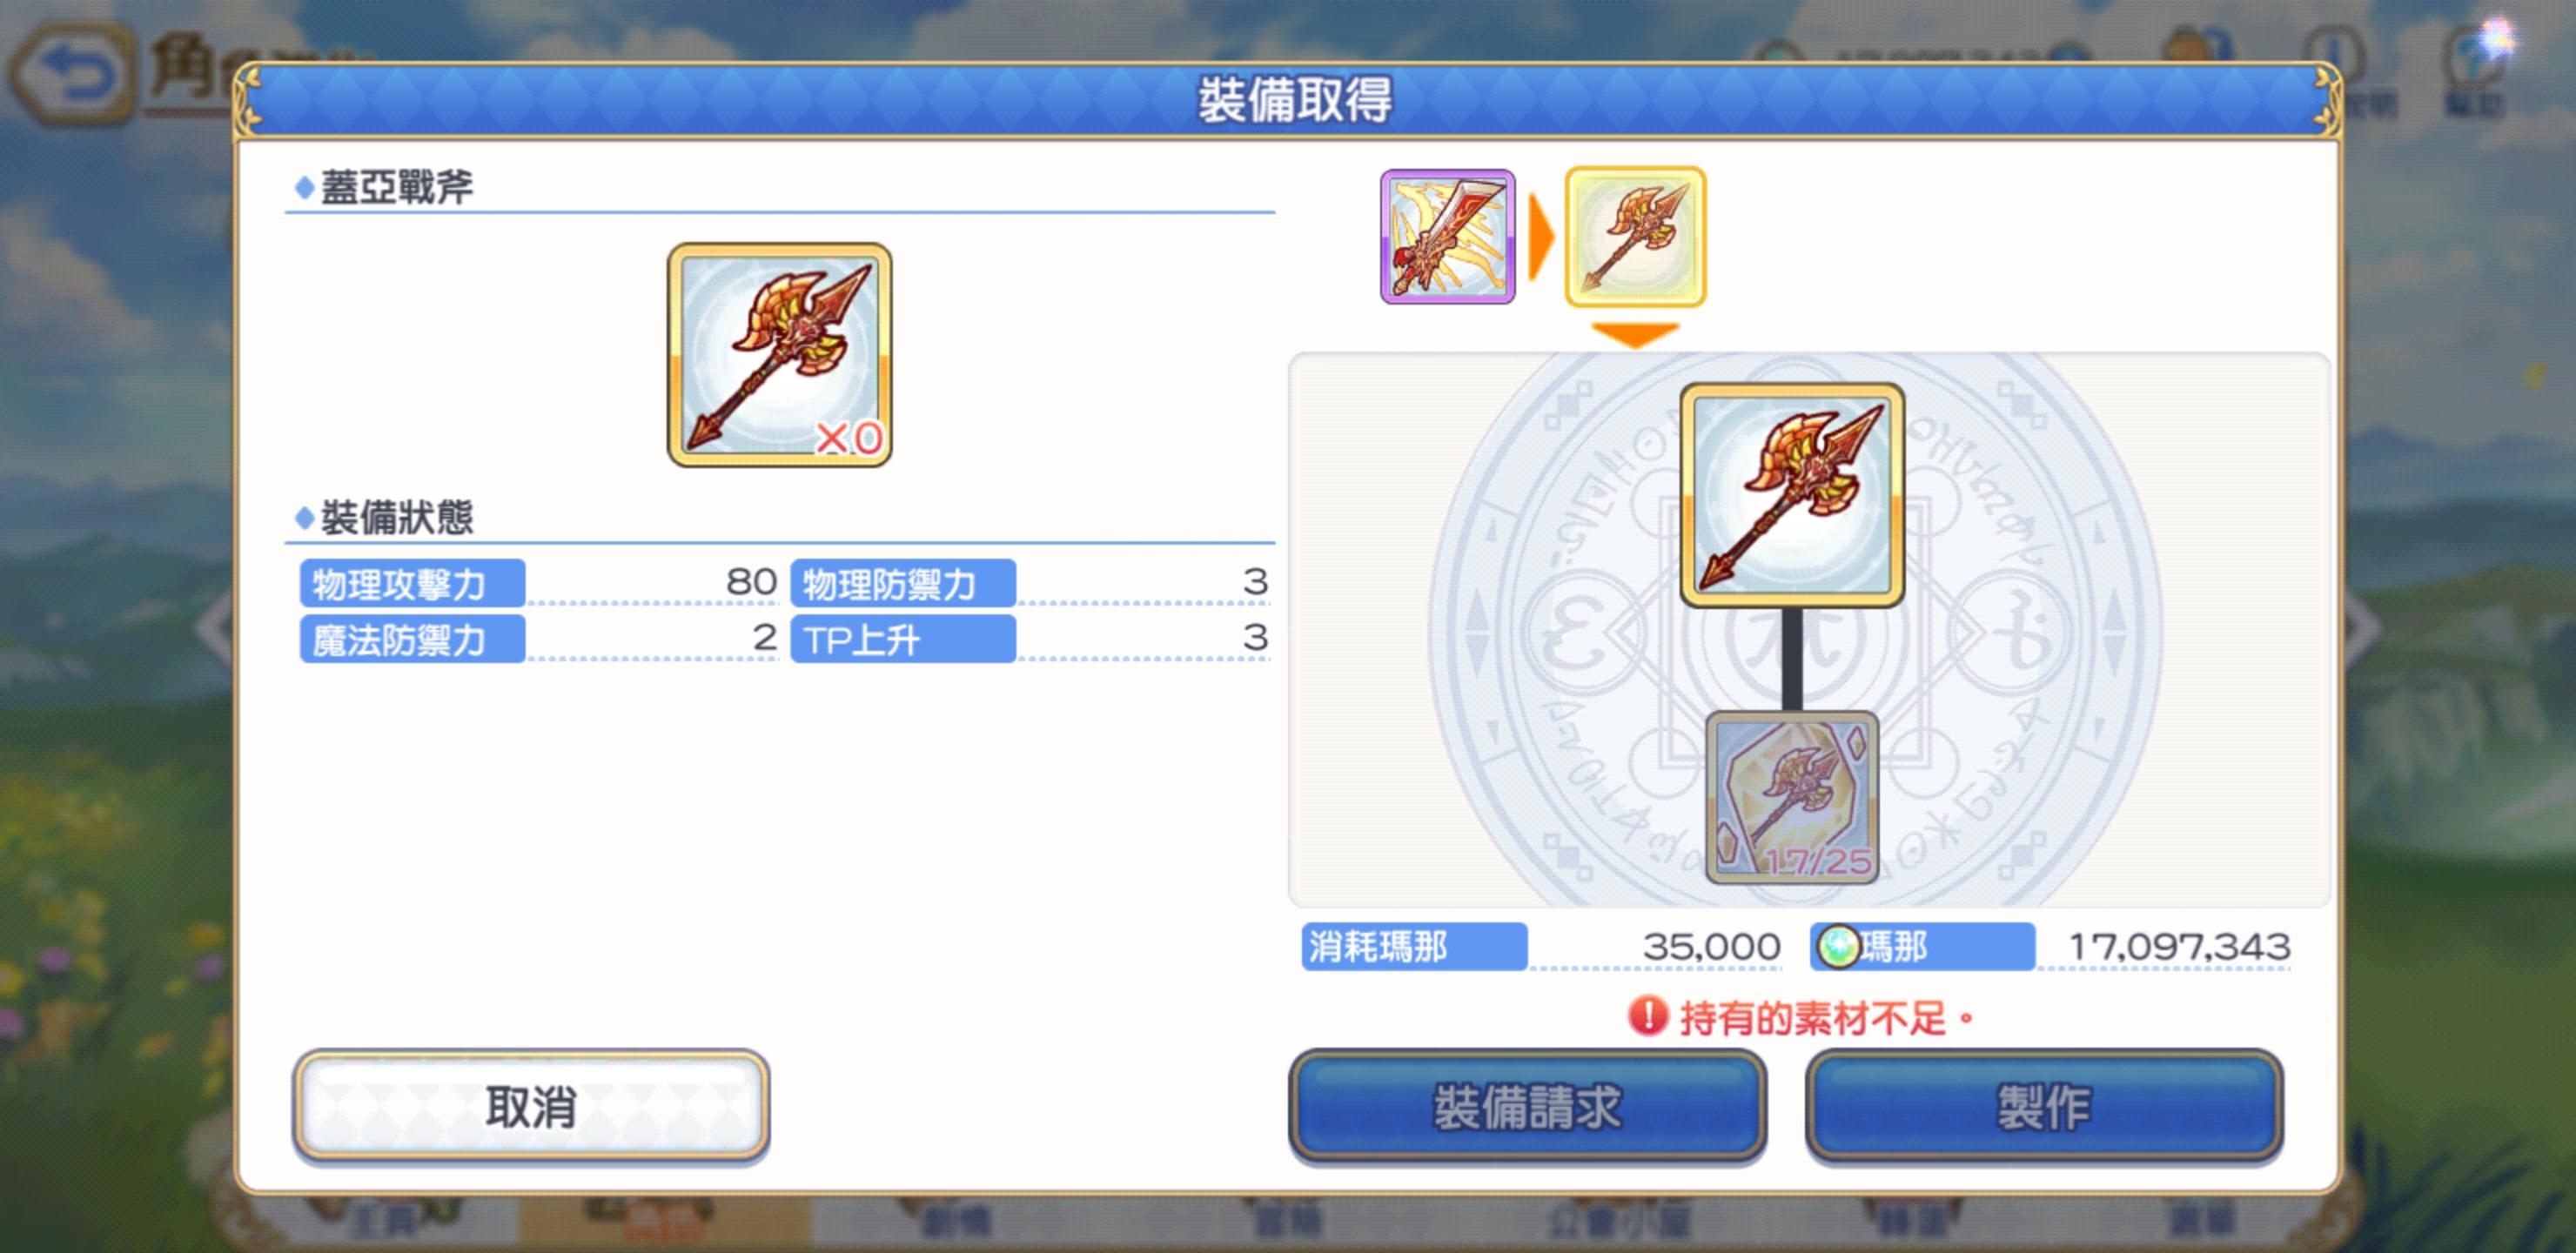Tap the 消耗瑪那 cost label
This screenshot has height=1253, width=2576.
pyautogui.click(x=1414, y=946)
